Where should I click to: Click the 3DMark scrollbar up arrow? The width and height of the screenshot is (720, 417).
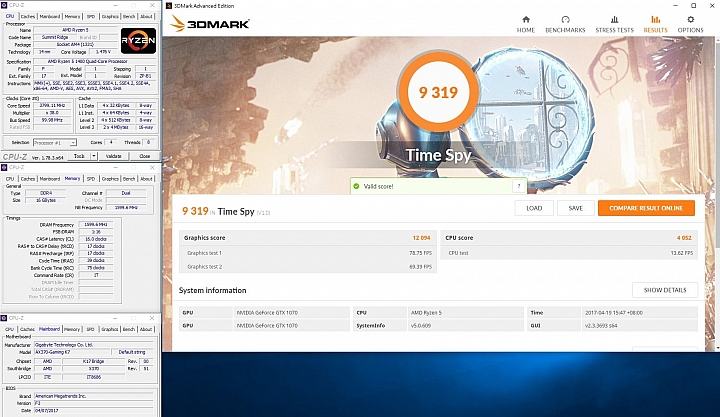717,40
